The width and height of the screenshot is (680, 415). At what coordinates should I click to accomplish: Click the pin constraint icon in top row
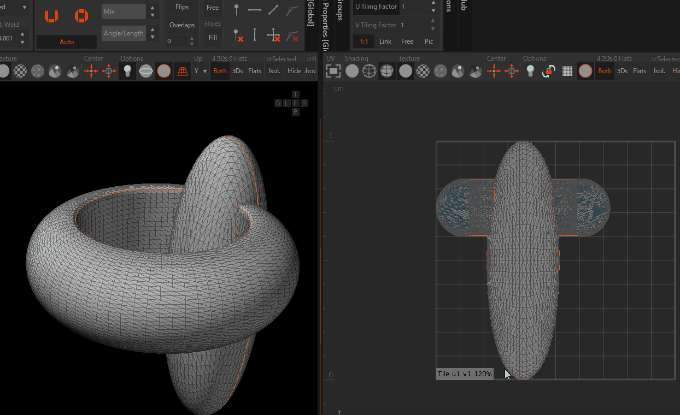(x=236, y=10)
